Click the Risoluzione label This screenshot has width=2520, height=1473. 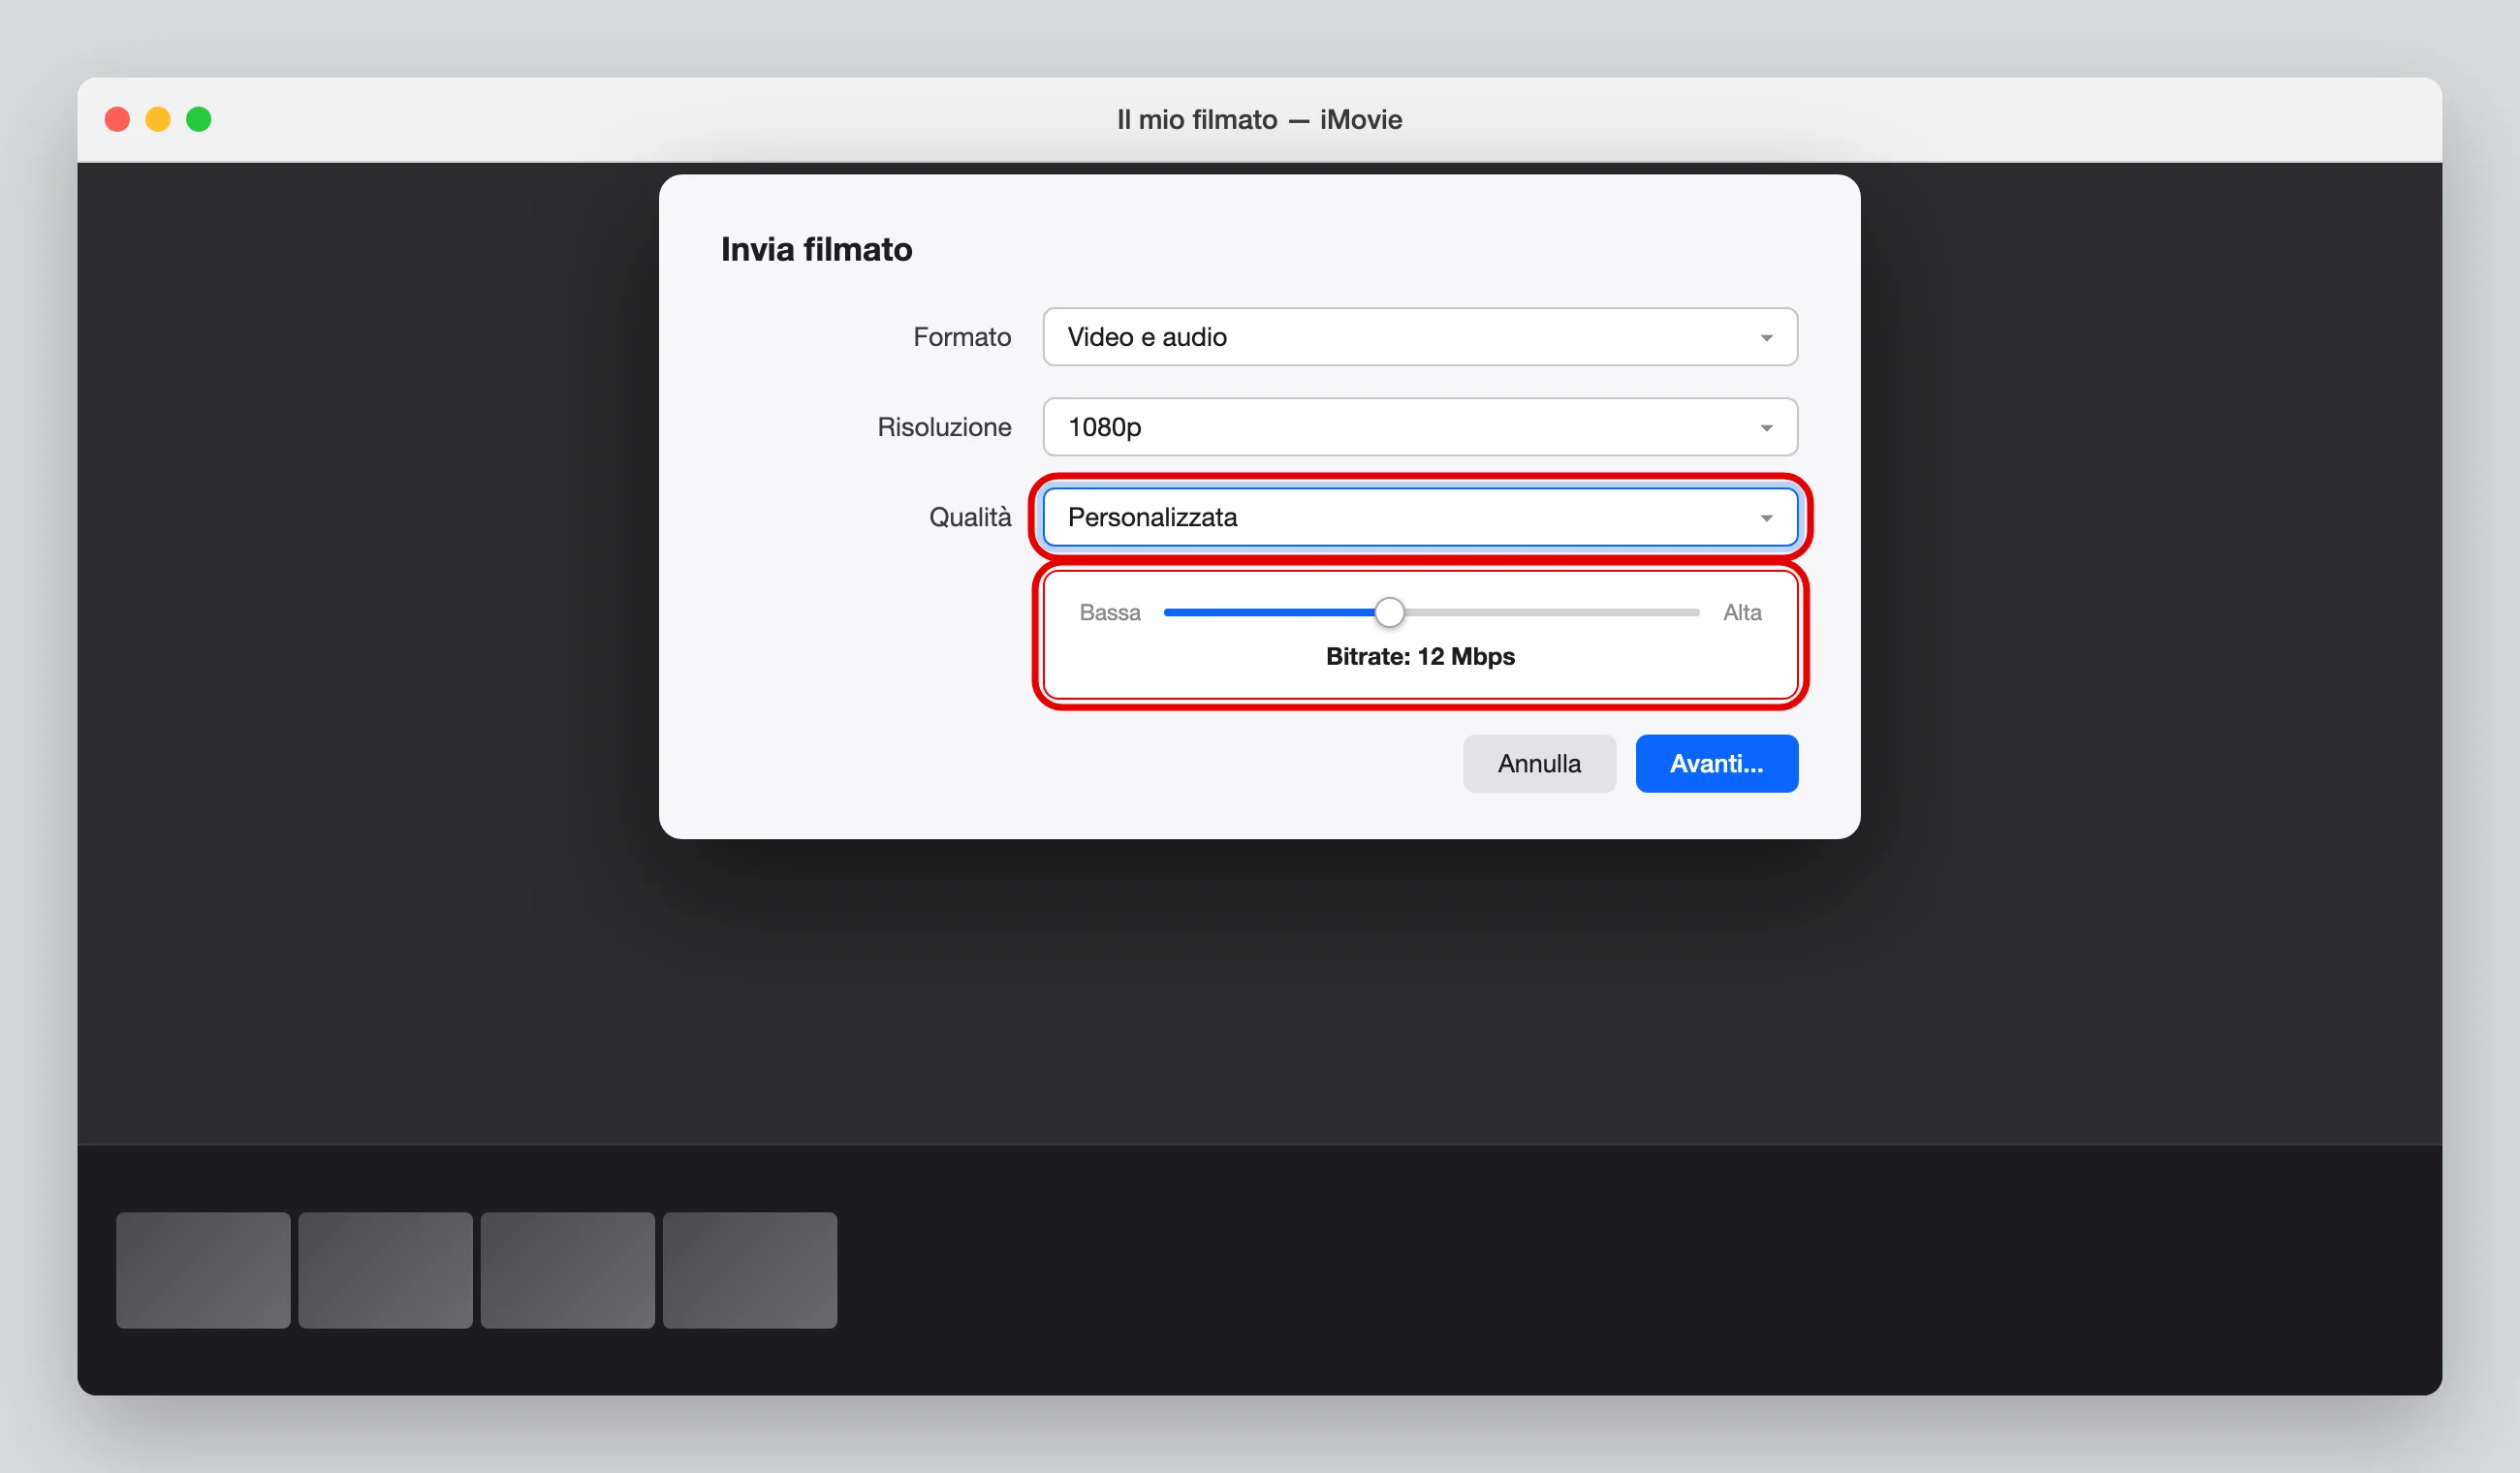(x=944, y=427)
